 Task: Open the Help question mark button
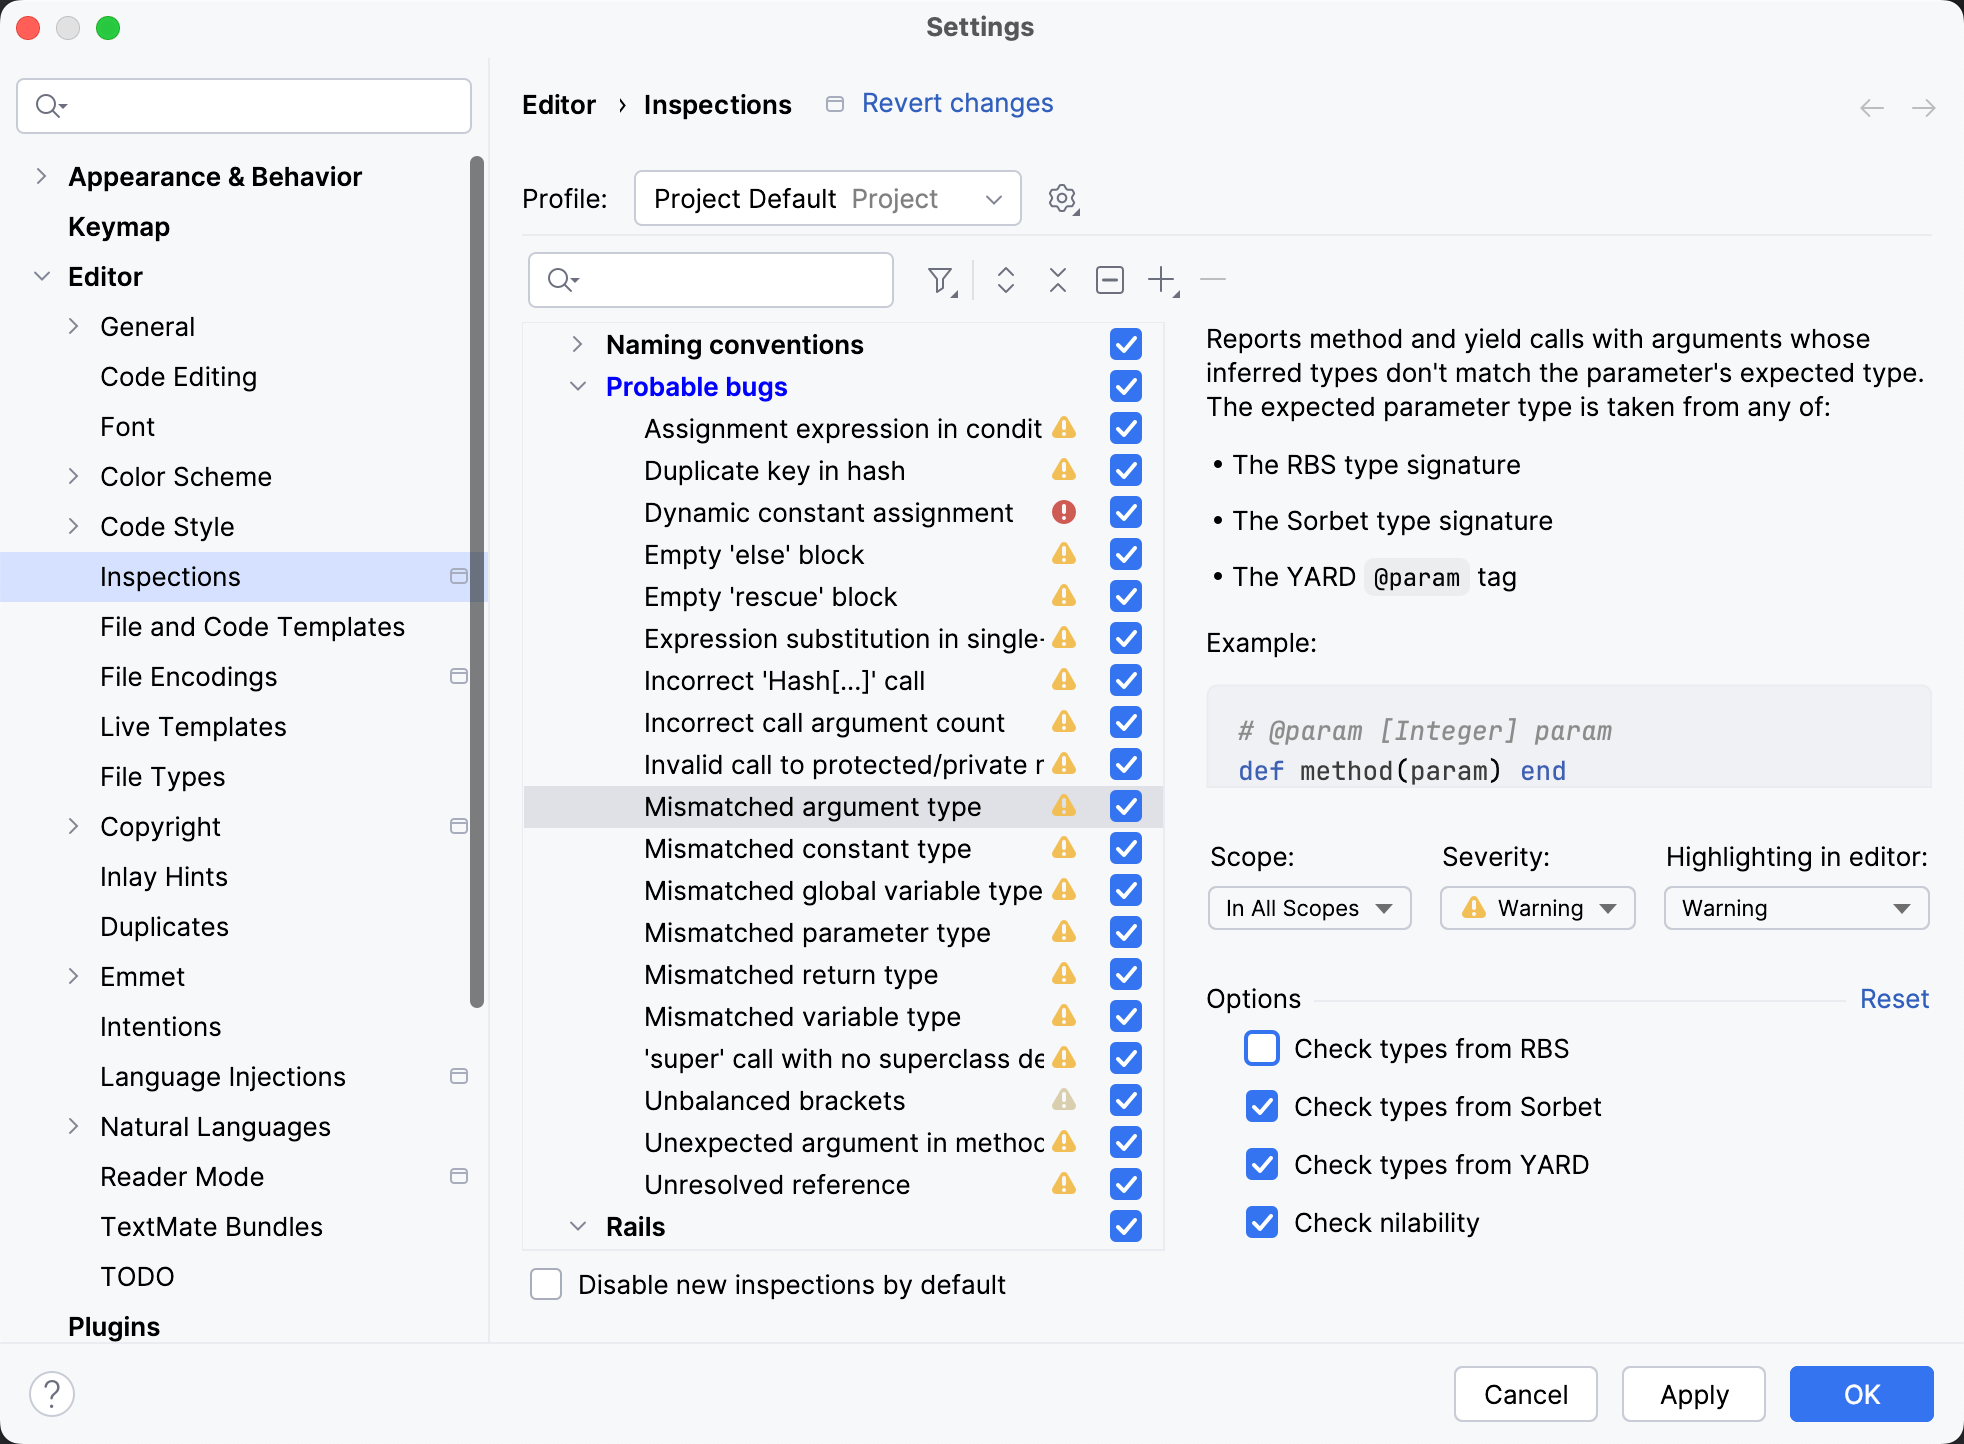(x=53, y=1392)
